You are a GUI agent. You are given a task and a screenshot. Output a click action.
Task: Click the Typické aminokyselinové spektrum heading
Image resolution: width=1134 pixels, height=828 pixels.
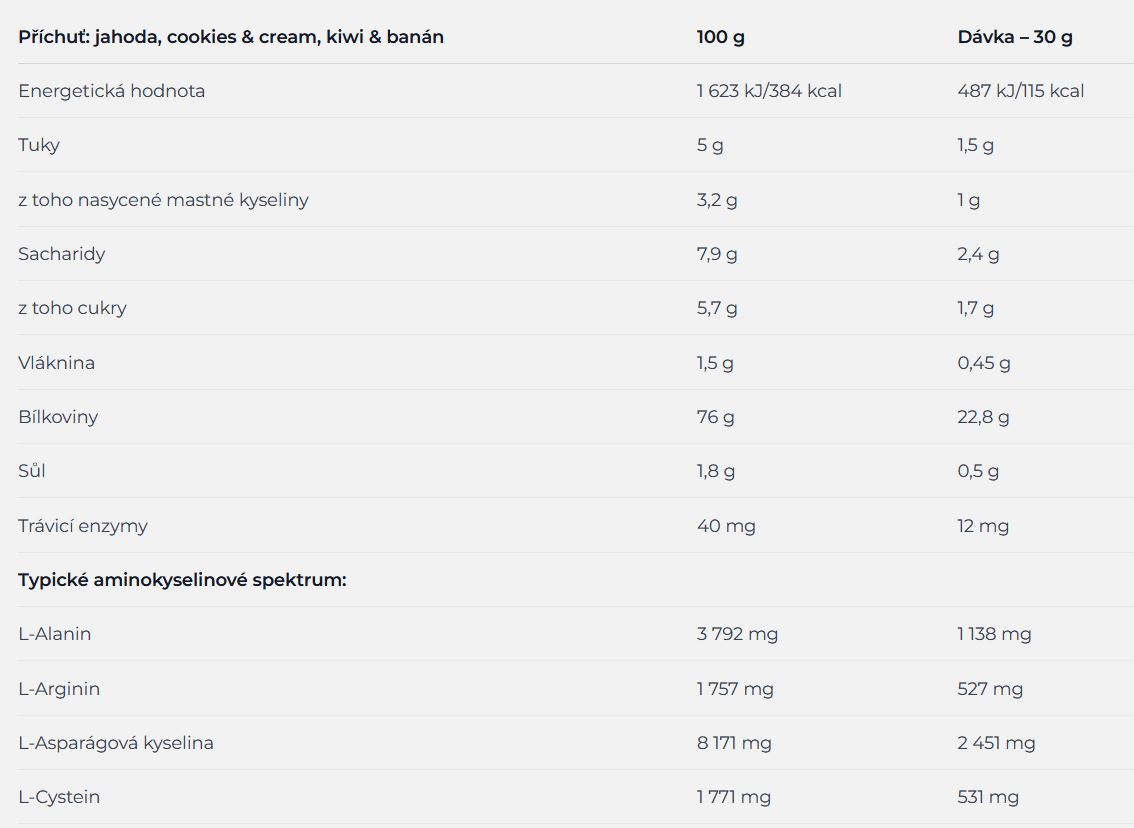[182, 580]
